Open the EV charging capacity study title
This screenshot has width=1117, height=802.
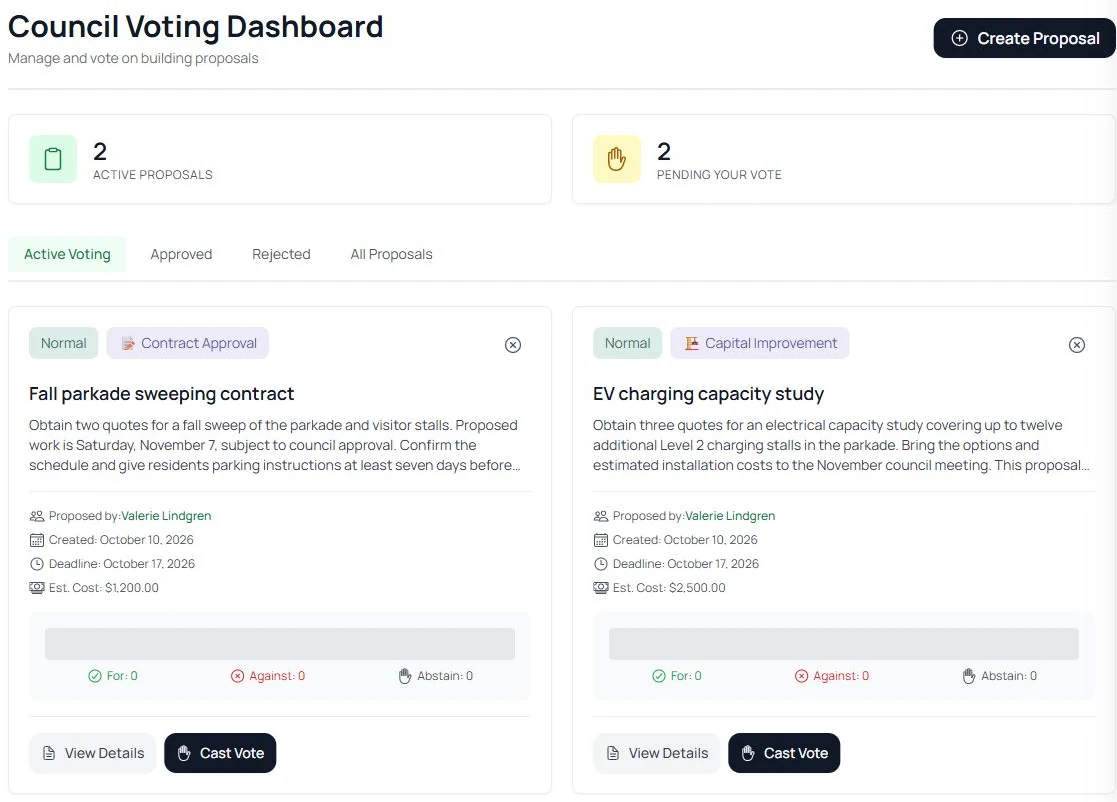click(x=709, y=394)
